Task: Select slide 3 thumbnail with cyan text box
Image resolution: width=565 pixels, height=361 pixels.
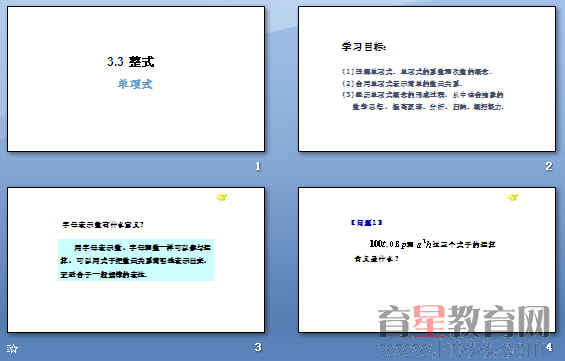Action: [136, 260]
